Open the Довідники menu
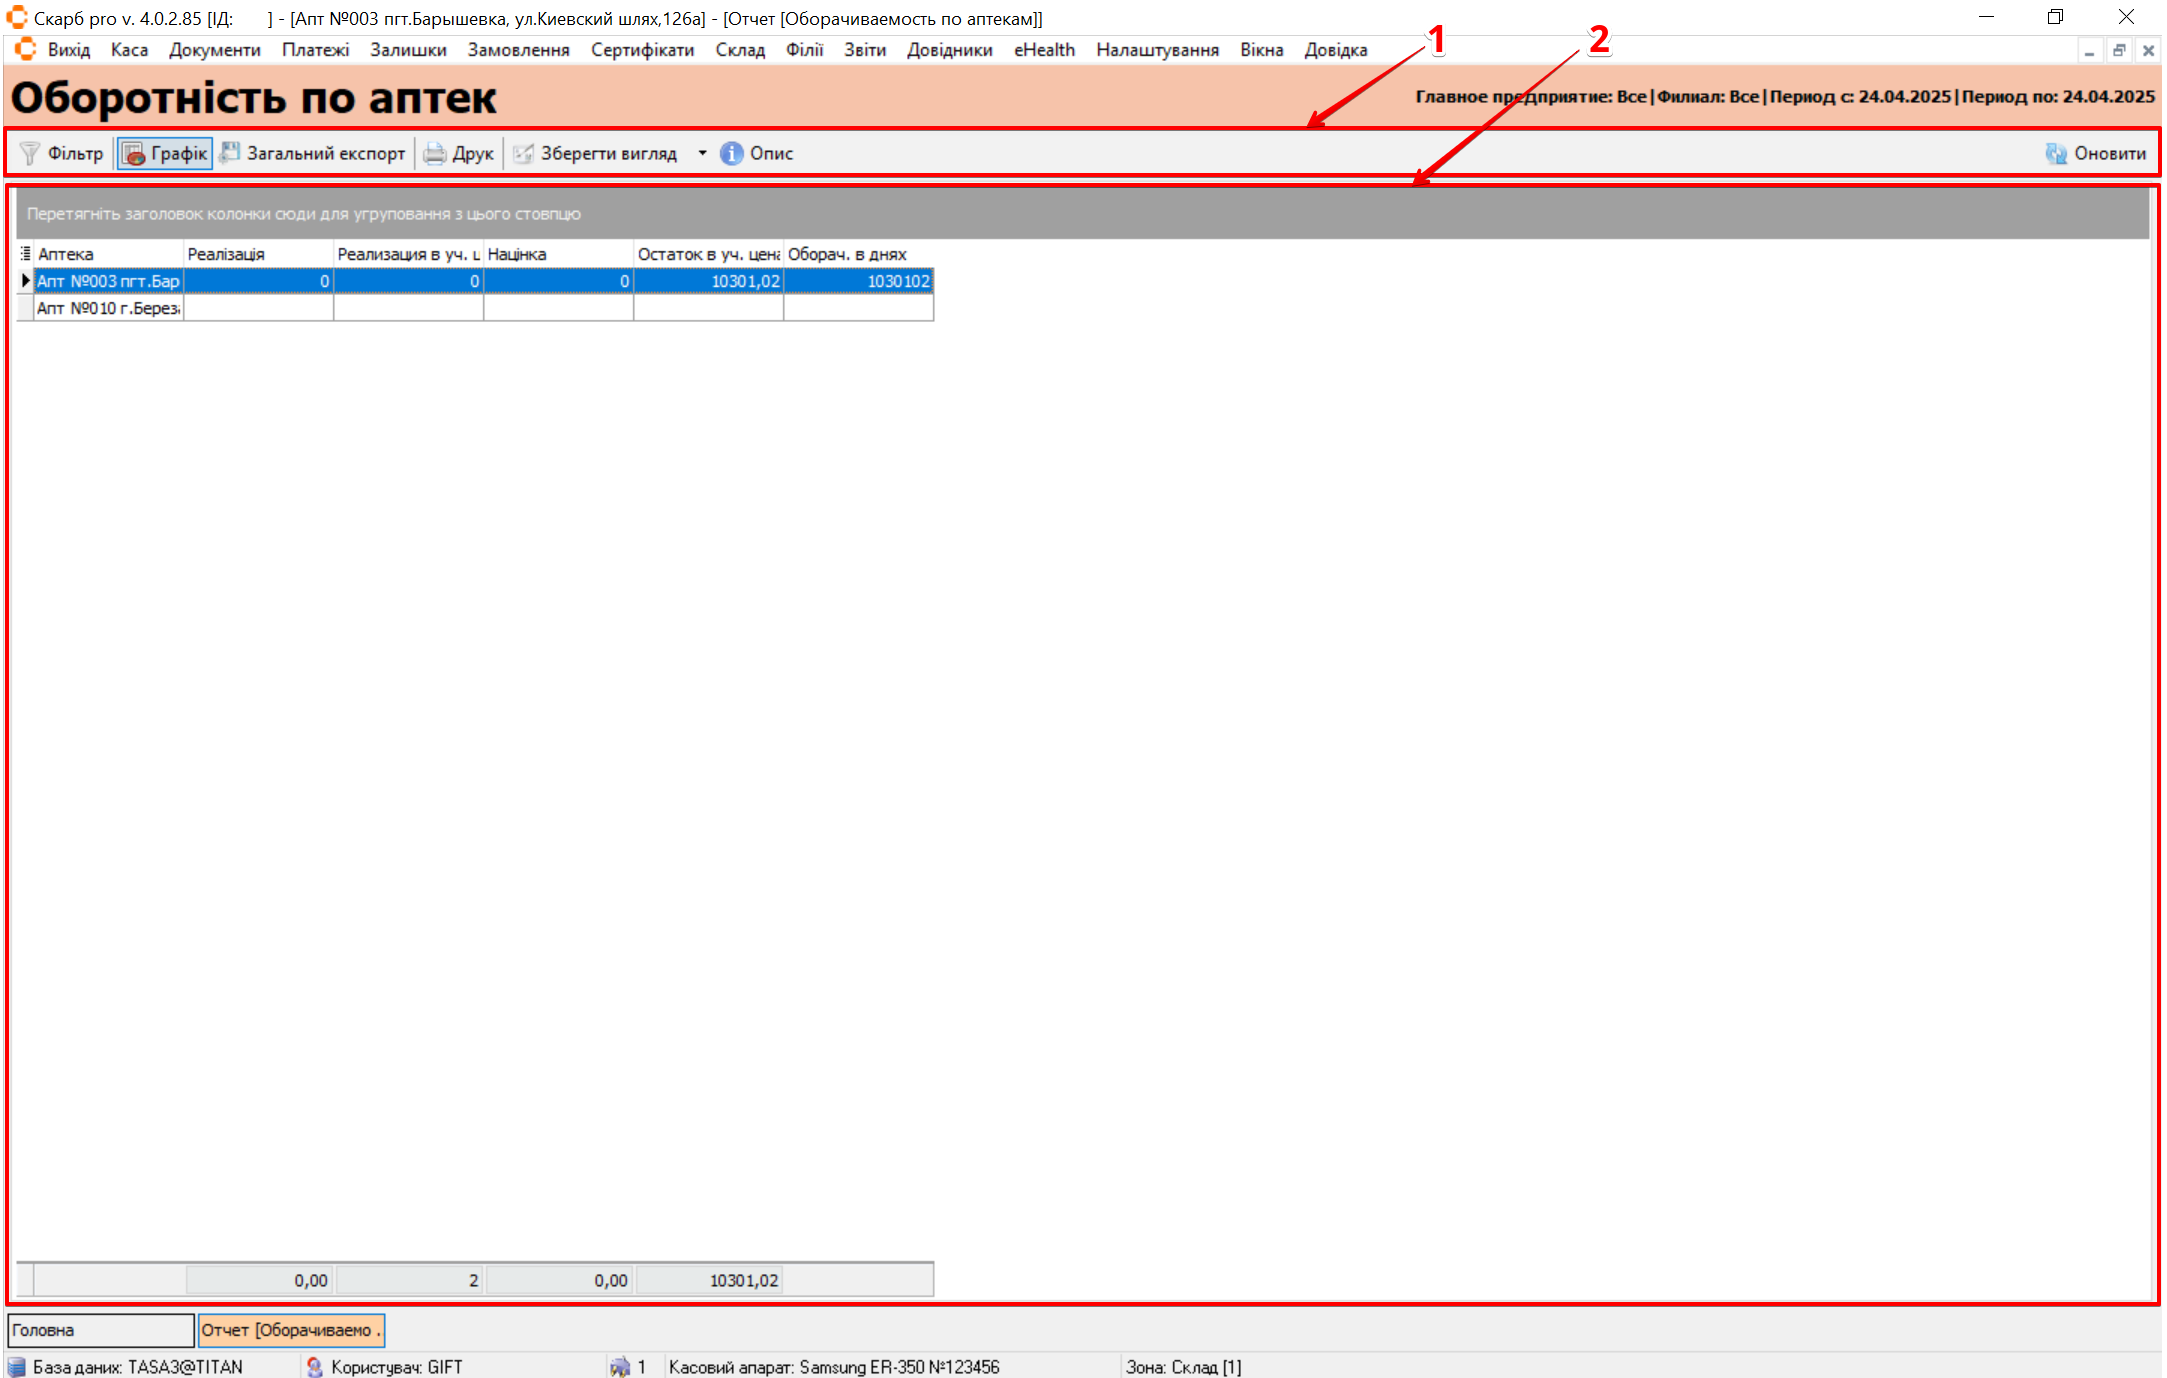This screenshot has height=1378, width=2167. click(x=949, y=50)
